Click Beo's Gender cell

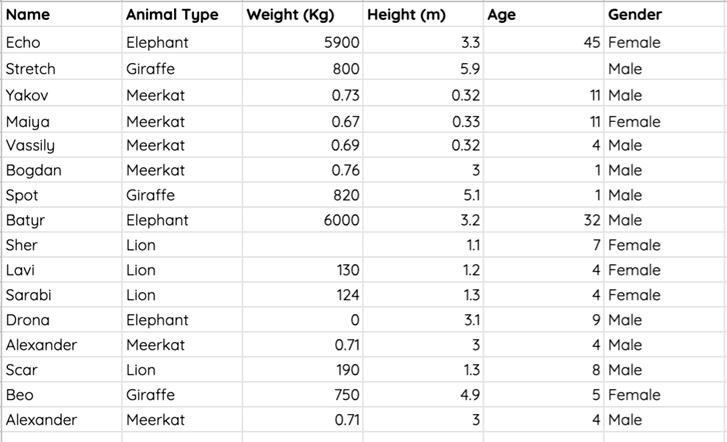(664, 395)
